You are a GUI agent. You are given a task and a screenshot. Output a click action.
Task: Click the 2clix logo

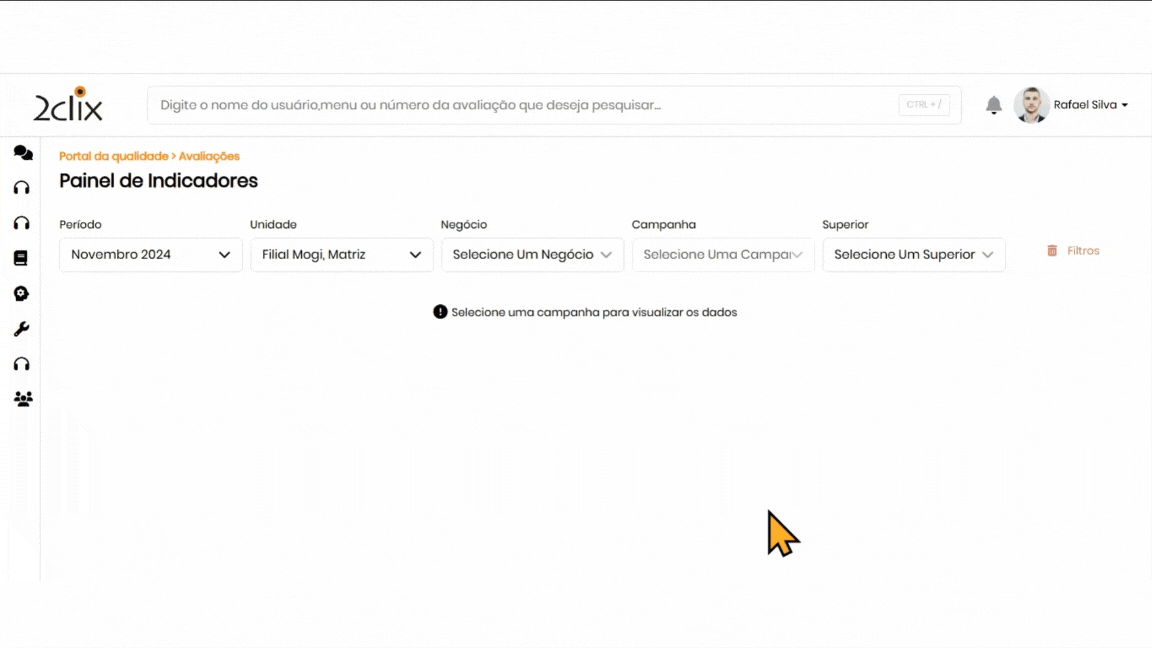coord(68,105)
